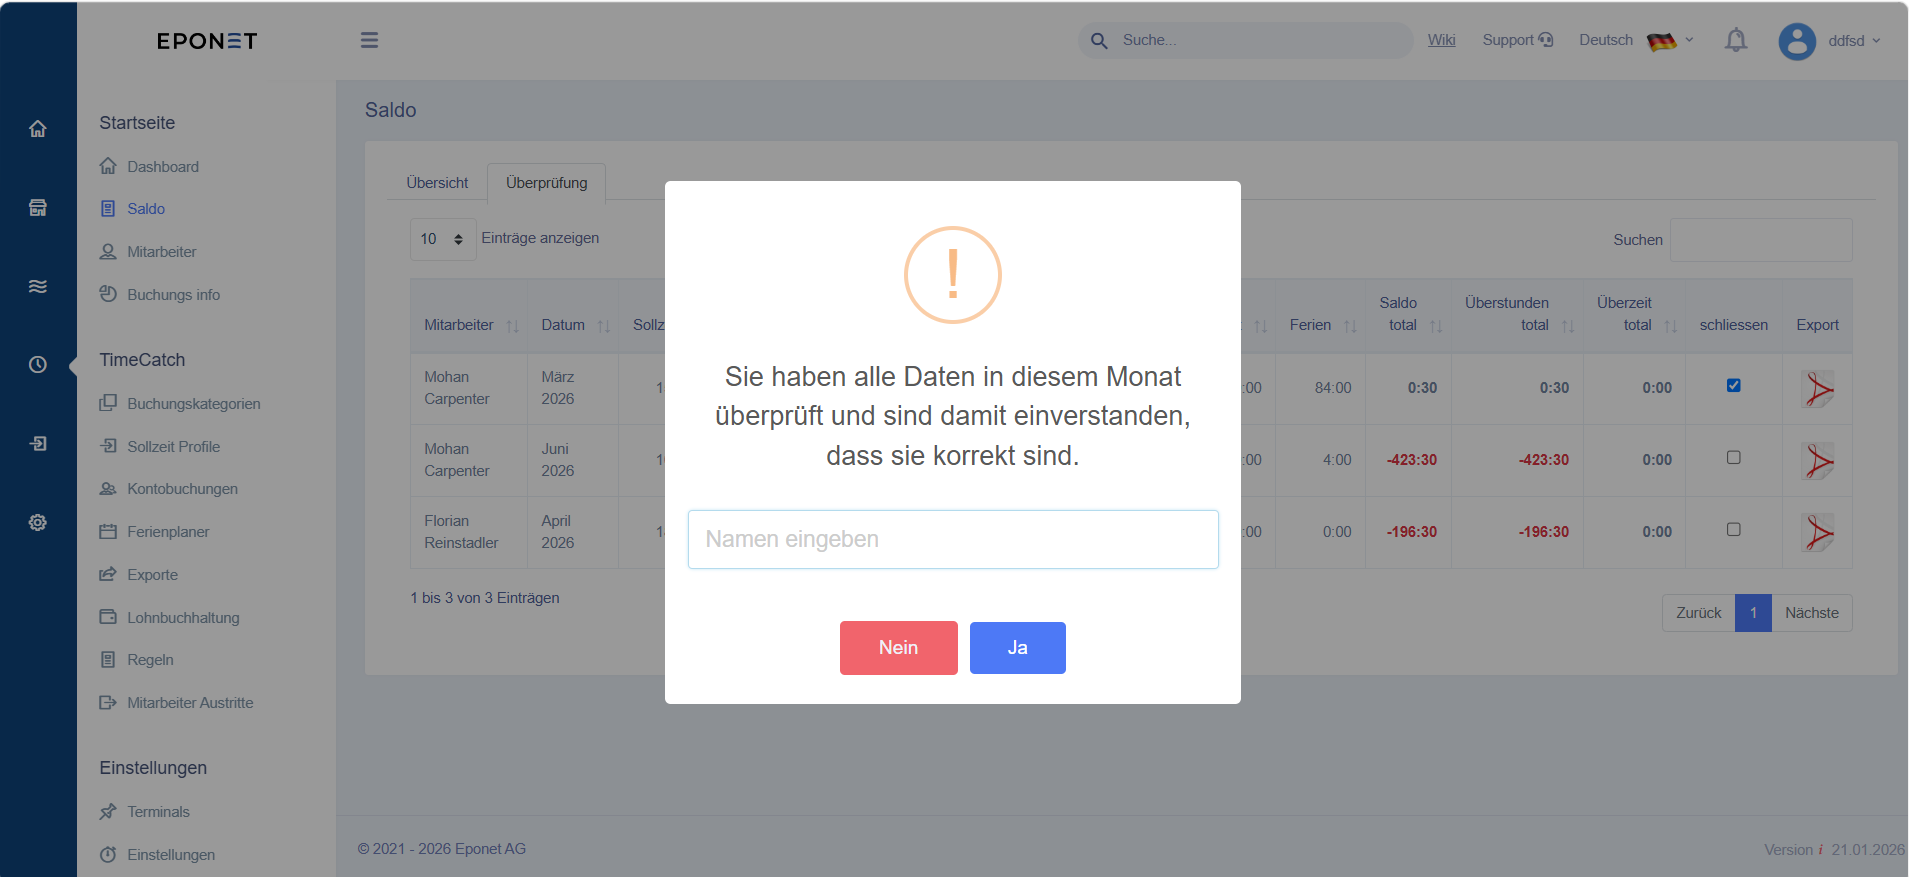Click the German flag icon

coord(1661,41)
